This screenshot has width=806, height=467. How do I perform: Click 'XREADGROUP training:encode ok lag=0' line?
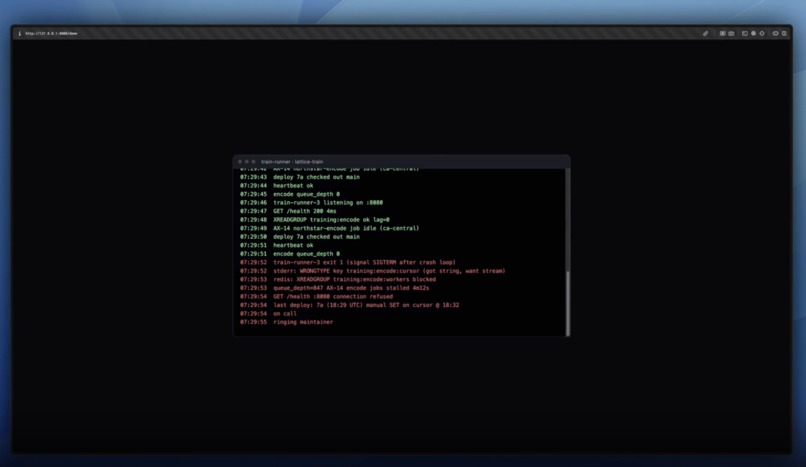click(x=315, y=219)
